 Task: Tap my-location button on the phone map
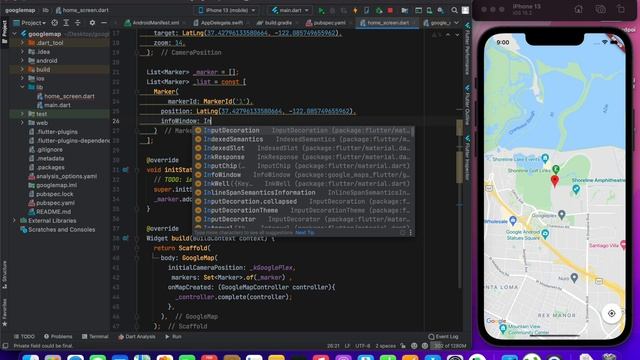click(611, 313)
